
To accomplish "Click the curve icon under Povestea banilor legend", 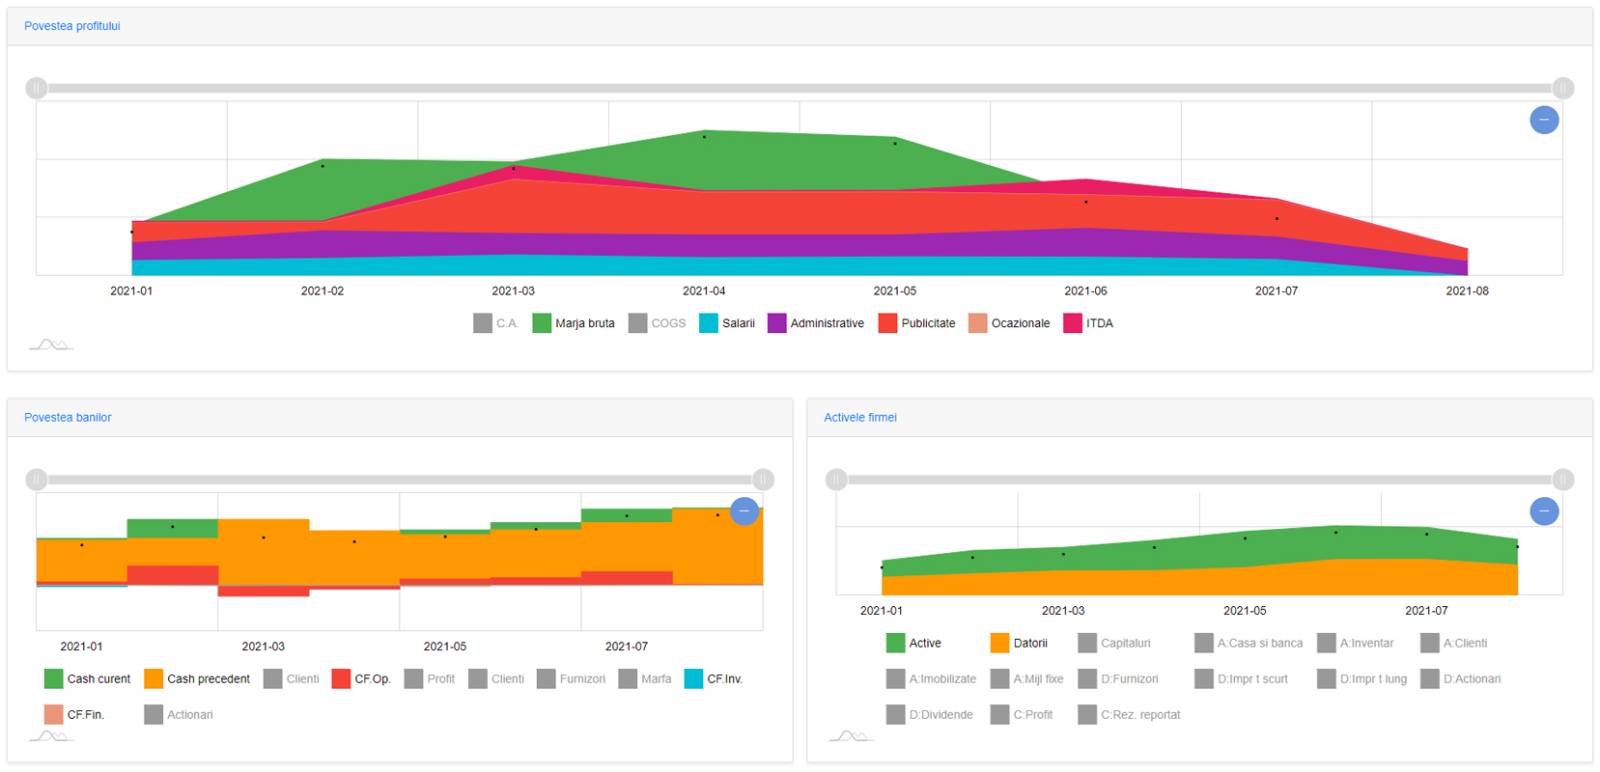I will click(50, 736).
